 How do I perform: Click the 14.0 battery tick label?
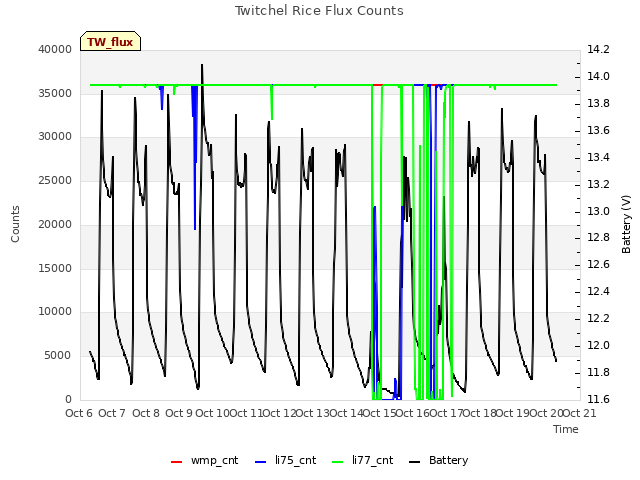[598, 76]
